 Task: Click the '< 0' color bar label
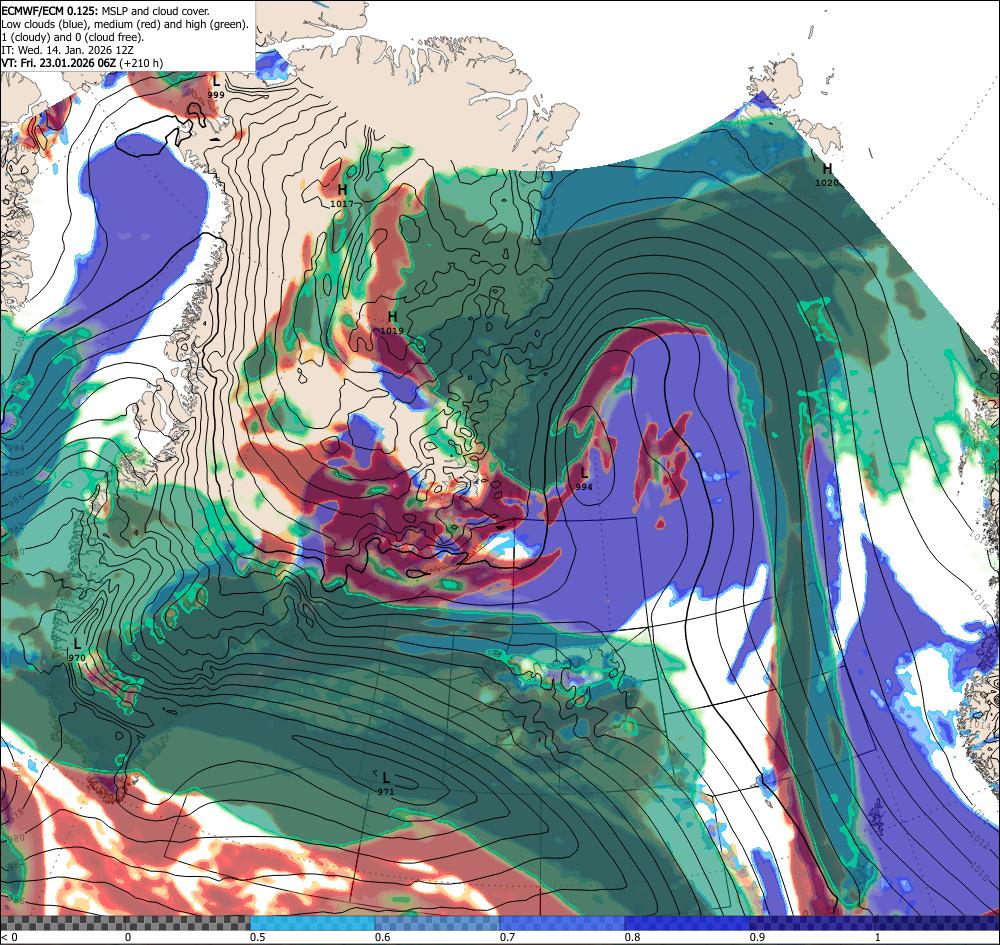[x=9, y=937]
